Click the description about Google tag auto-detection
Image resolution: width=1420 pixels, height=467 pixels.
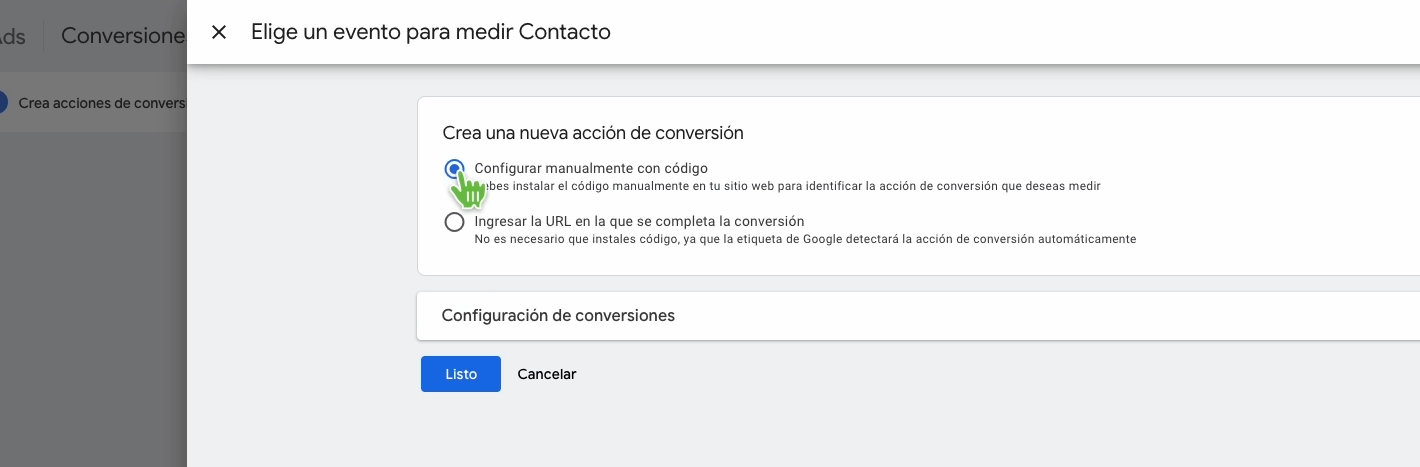805,239
